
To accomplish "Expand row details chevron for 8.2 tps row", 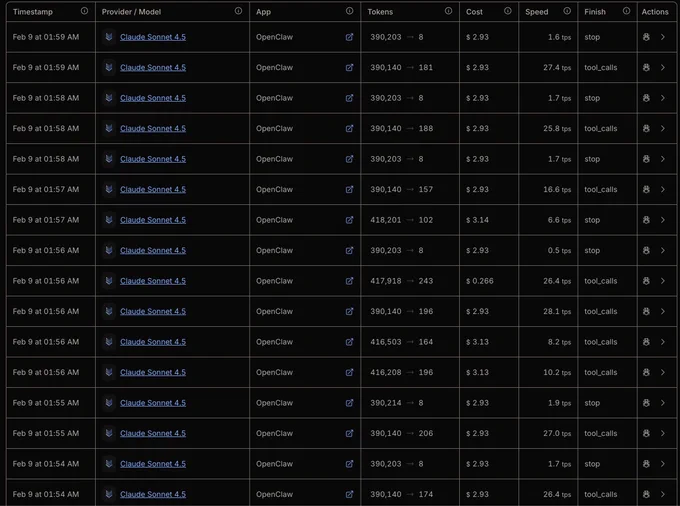I will point(663,342).
